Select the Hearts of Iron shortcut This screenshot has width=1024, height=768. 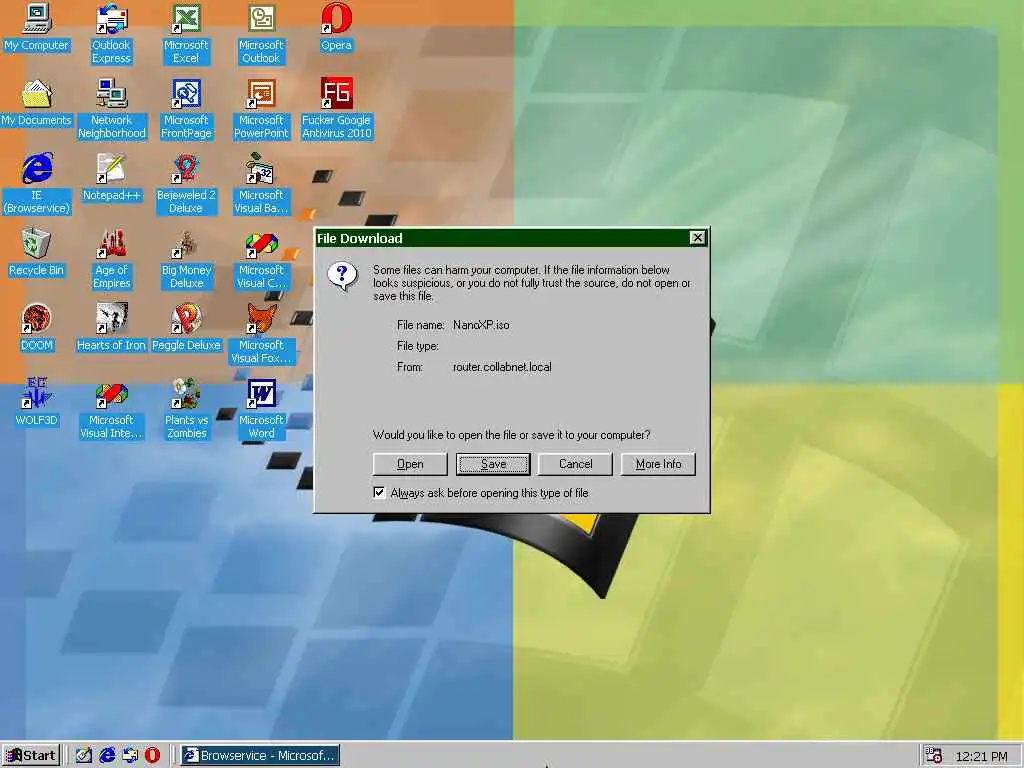pos(112,328)
